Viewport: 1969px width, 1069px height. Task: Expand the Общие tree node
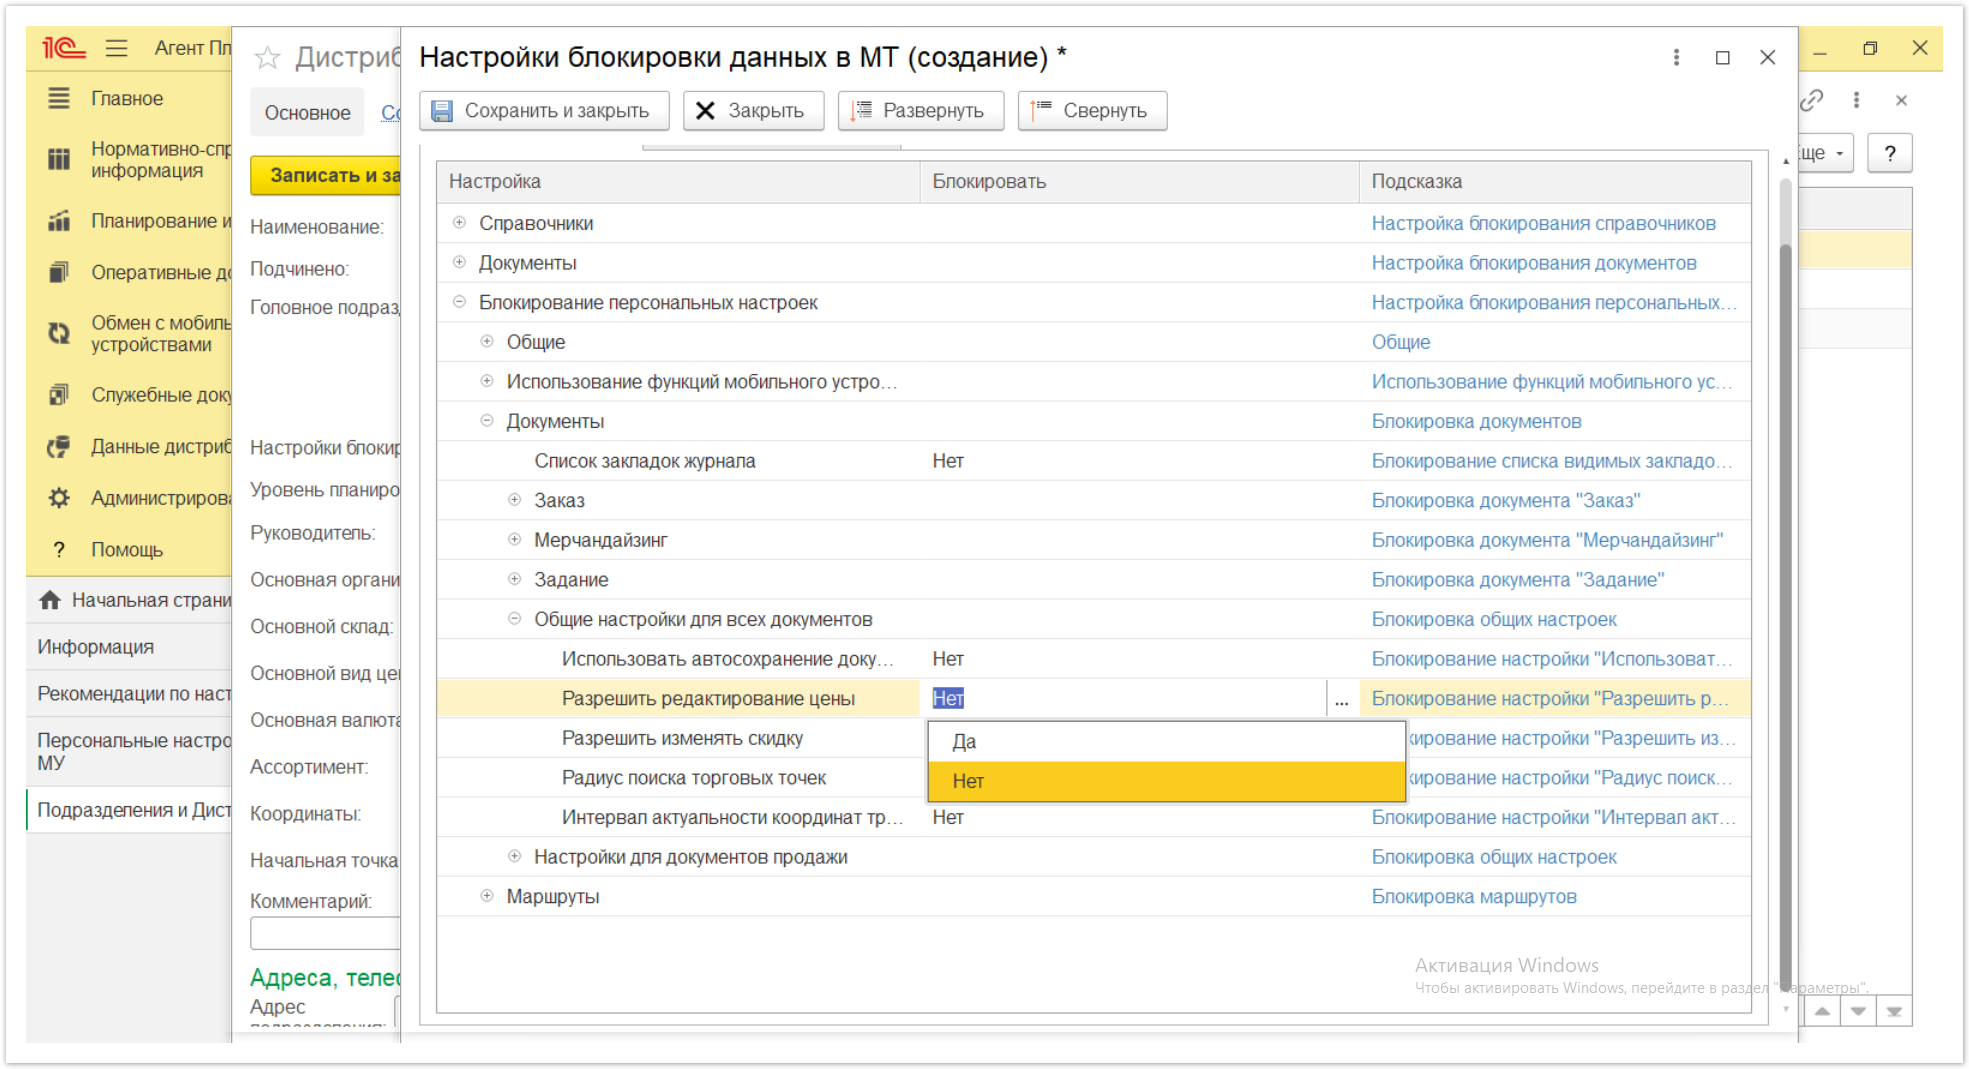point(487,342)
